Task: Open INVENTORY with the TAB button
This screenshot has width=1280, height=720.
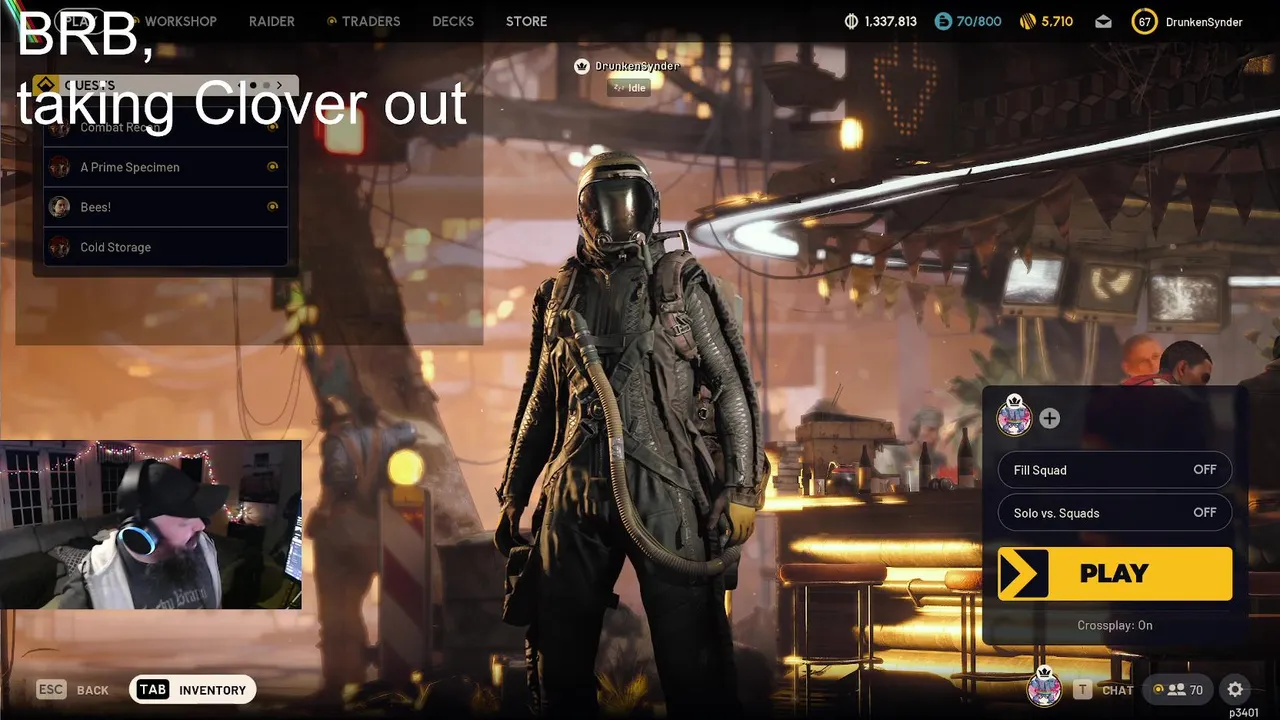Action: [x=193, y=689]
